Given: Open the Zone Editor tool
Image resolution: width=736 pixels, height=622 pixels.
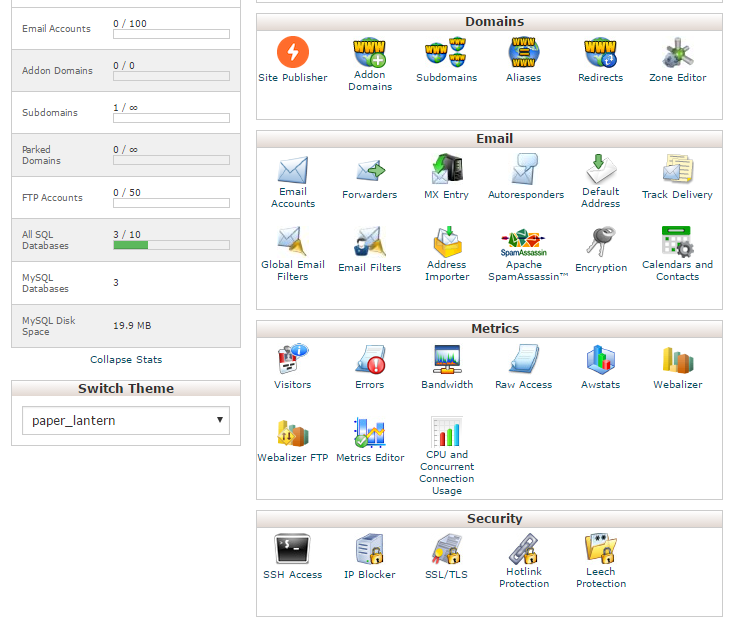Looking at the screenshot, I should (x=677, y=52).
